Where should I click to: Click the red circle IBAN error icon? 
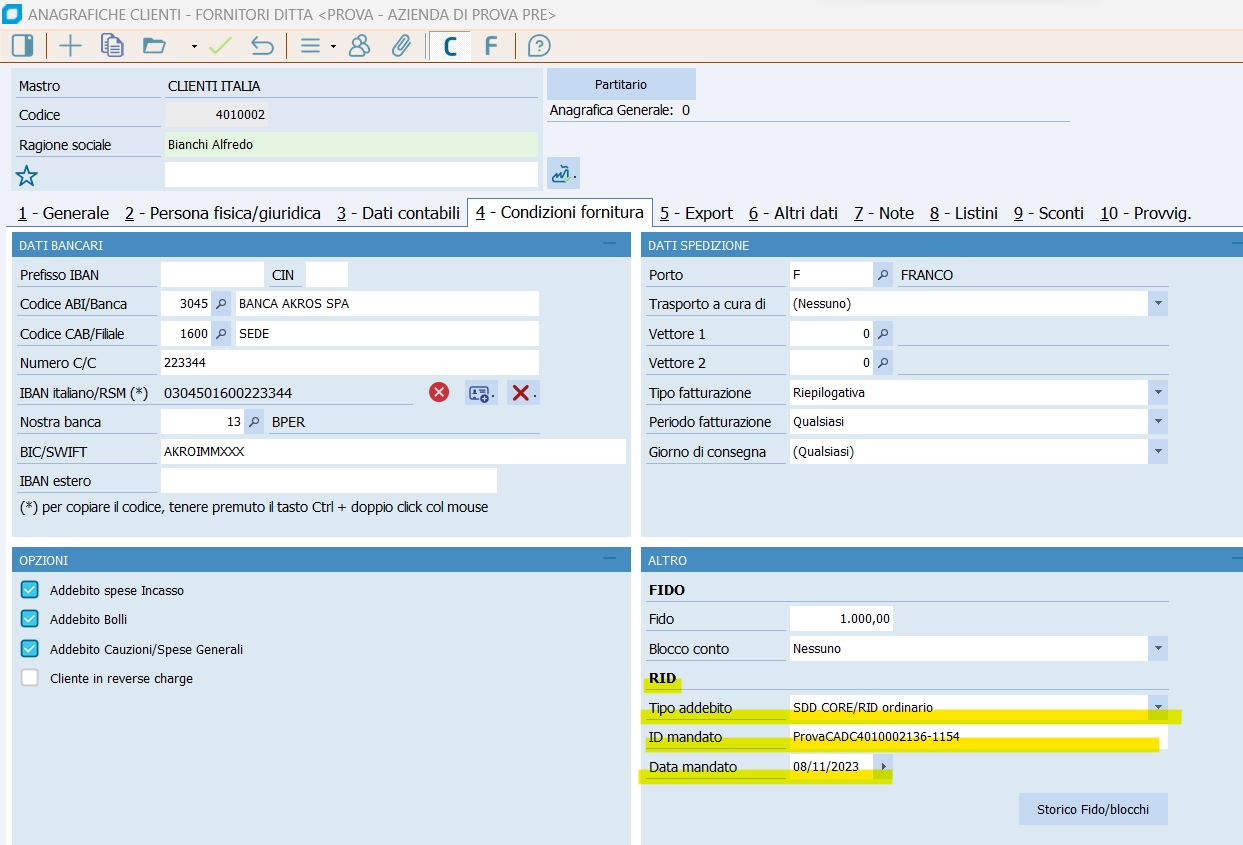[x=439, y=393]
